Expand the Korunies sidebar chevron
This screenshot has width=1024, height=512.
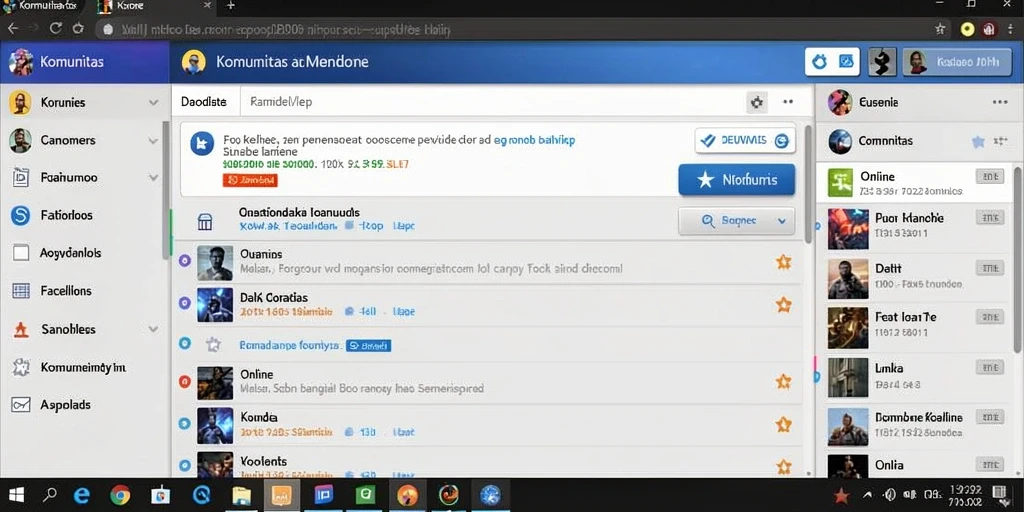153,103
